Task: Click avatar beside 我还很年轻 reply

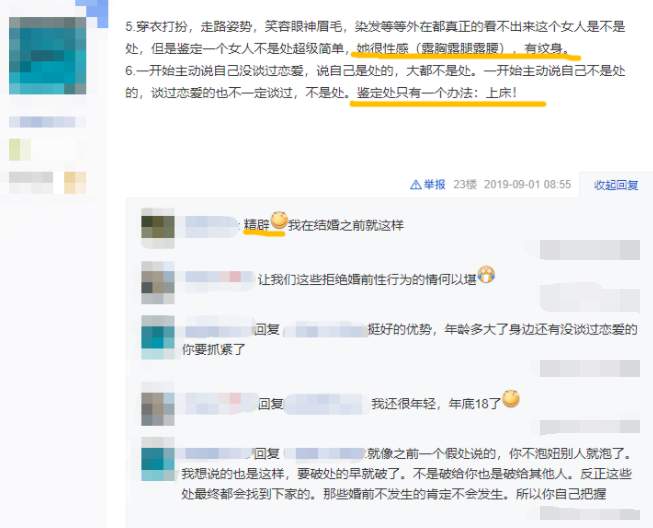Action: (158, 403)
